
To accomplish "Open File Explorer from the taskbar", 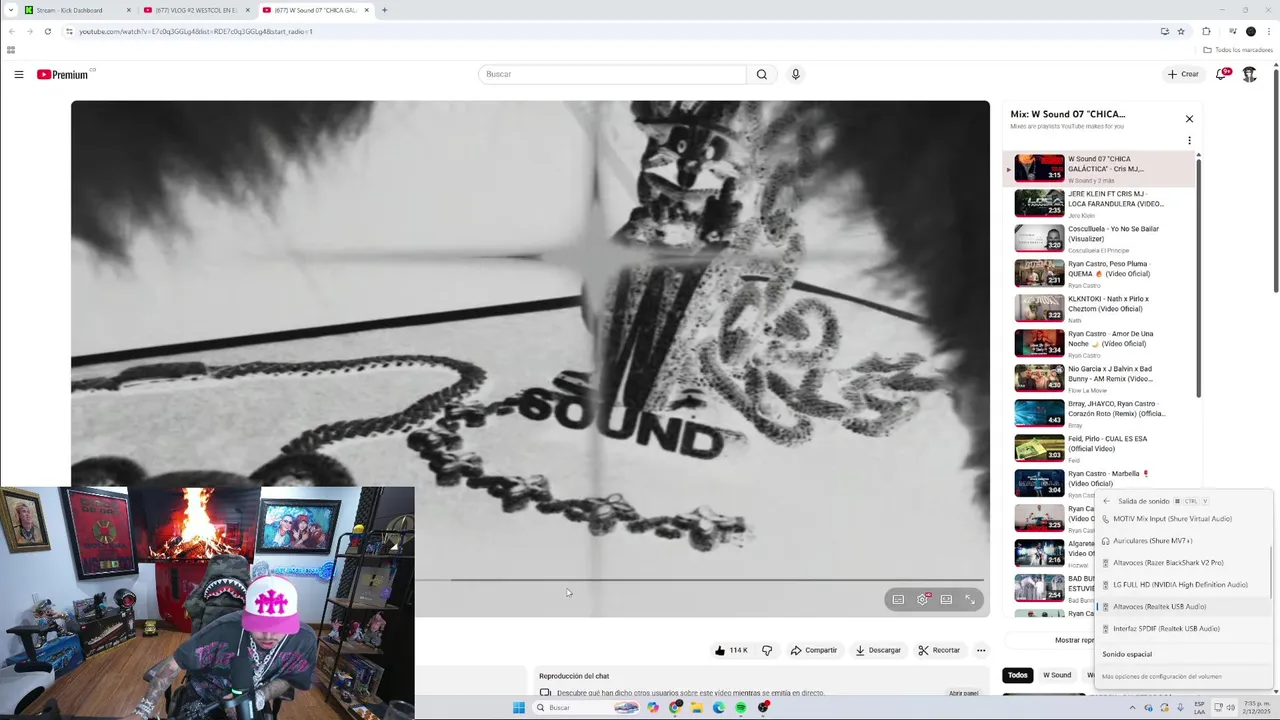I will click(x=697, y=708).
